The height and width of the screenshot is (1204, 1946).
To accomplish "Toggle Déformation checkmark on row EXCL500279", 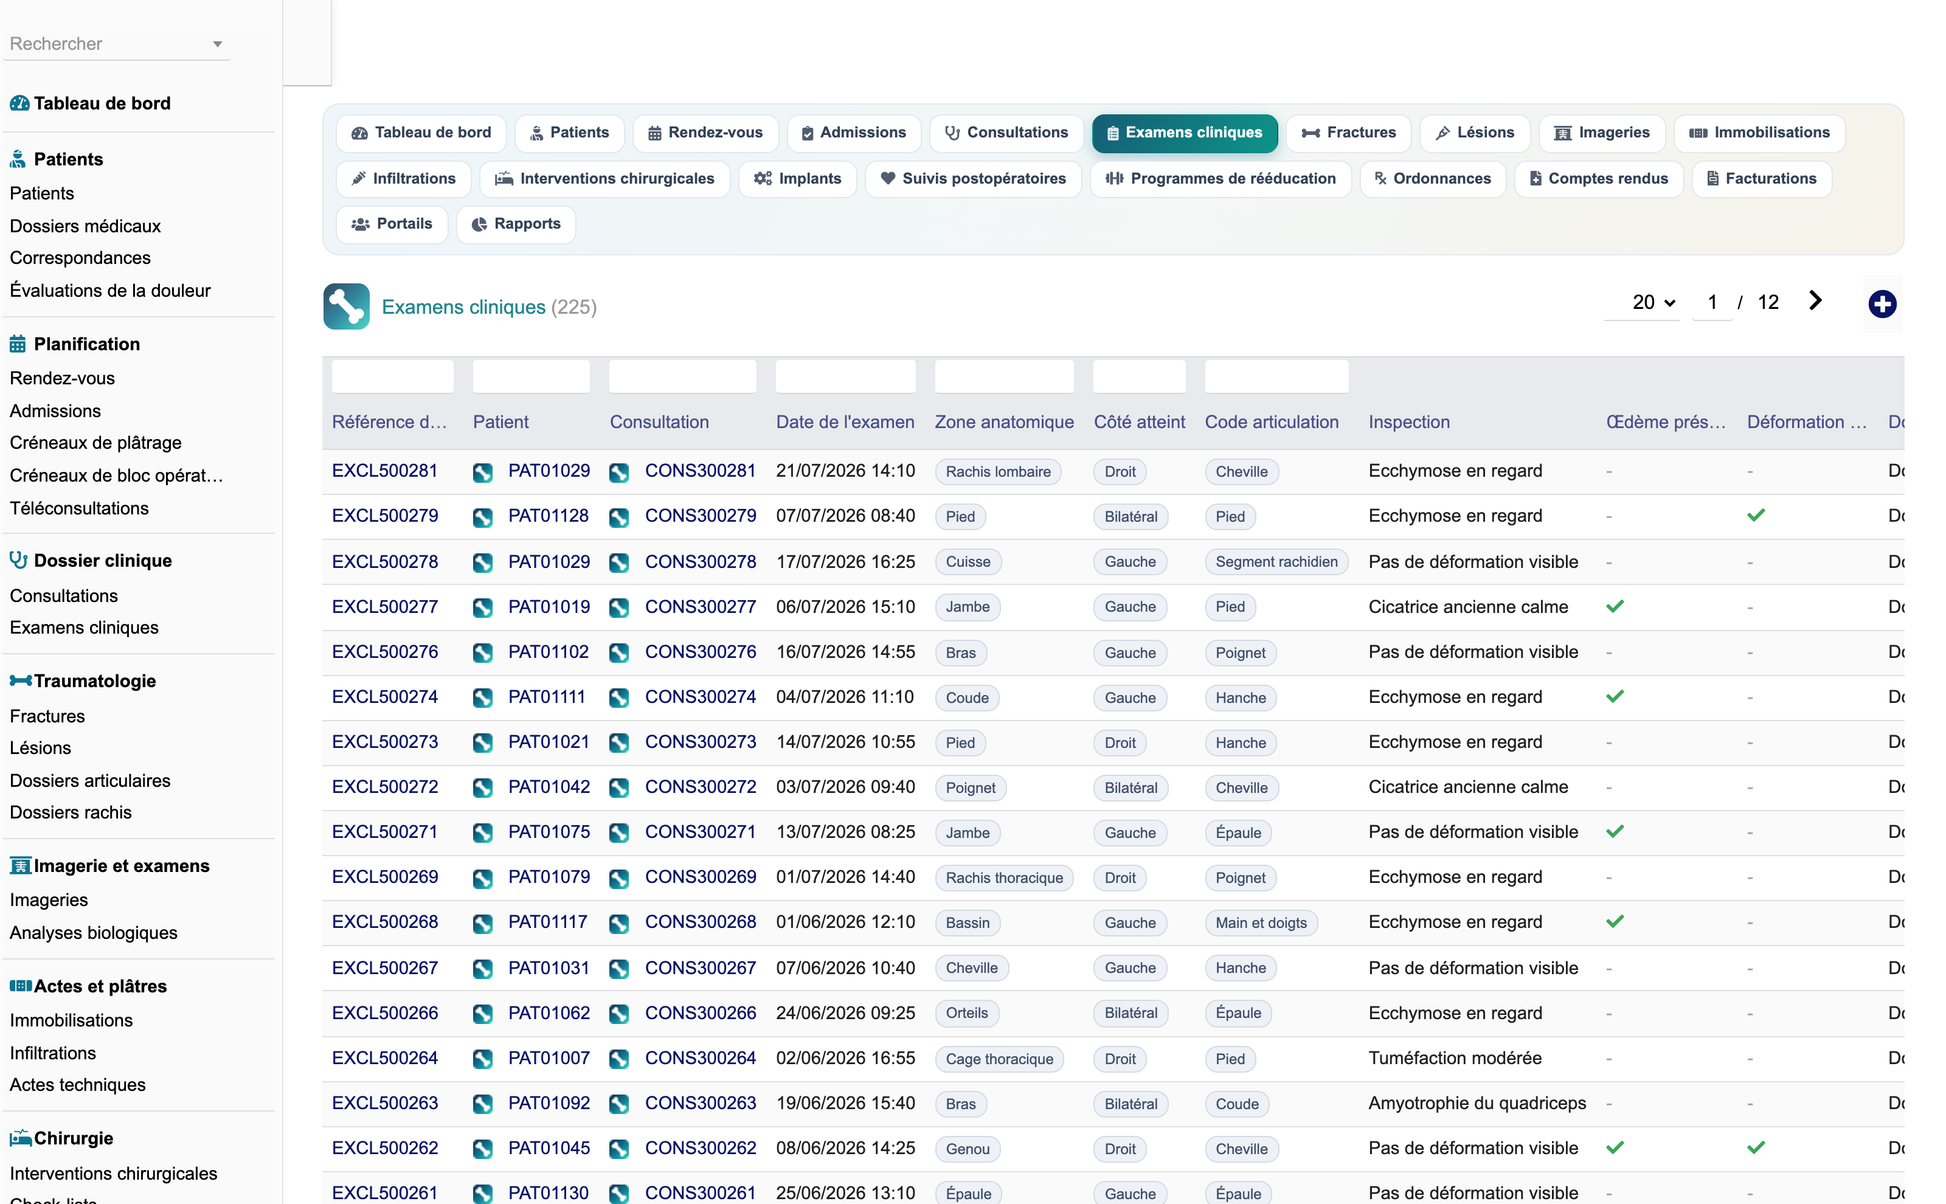I will (x=1756, y=515).
